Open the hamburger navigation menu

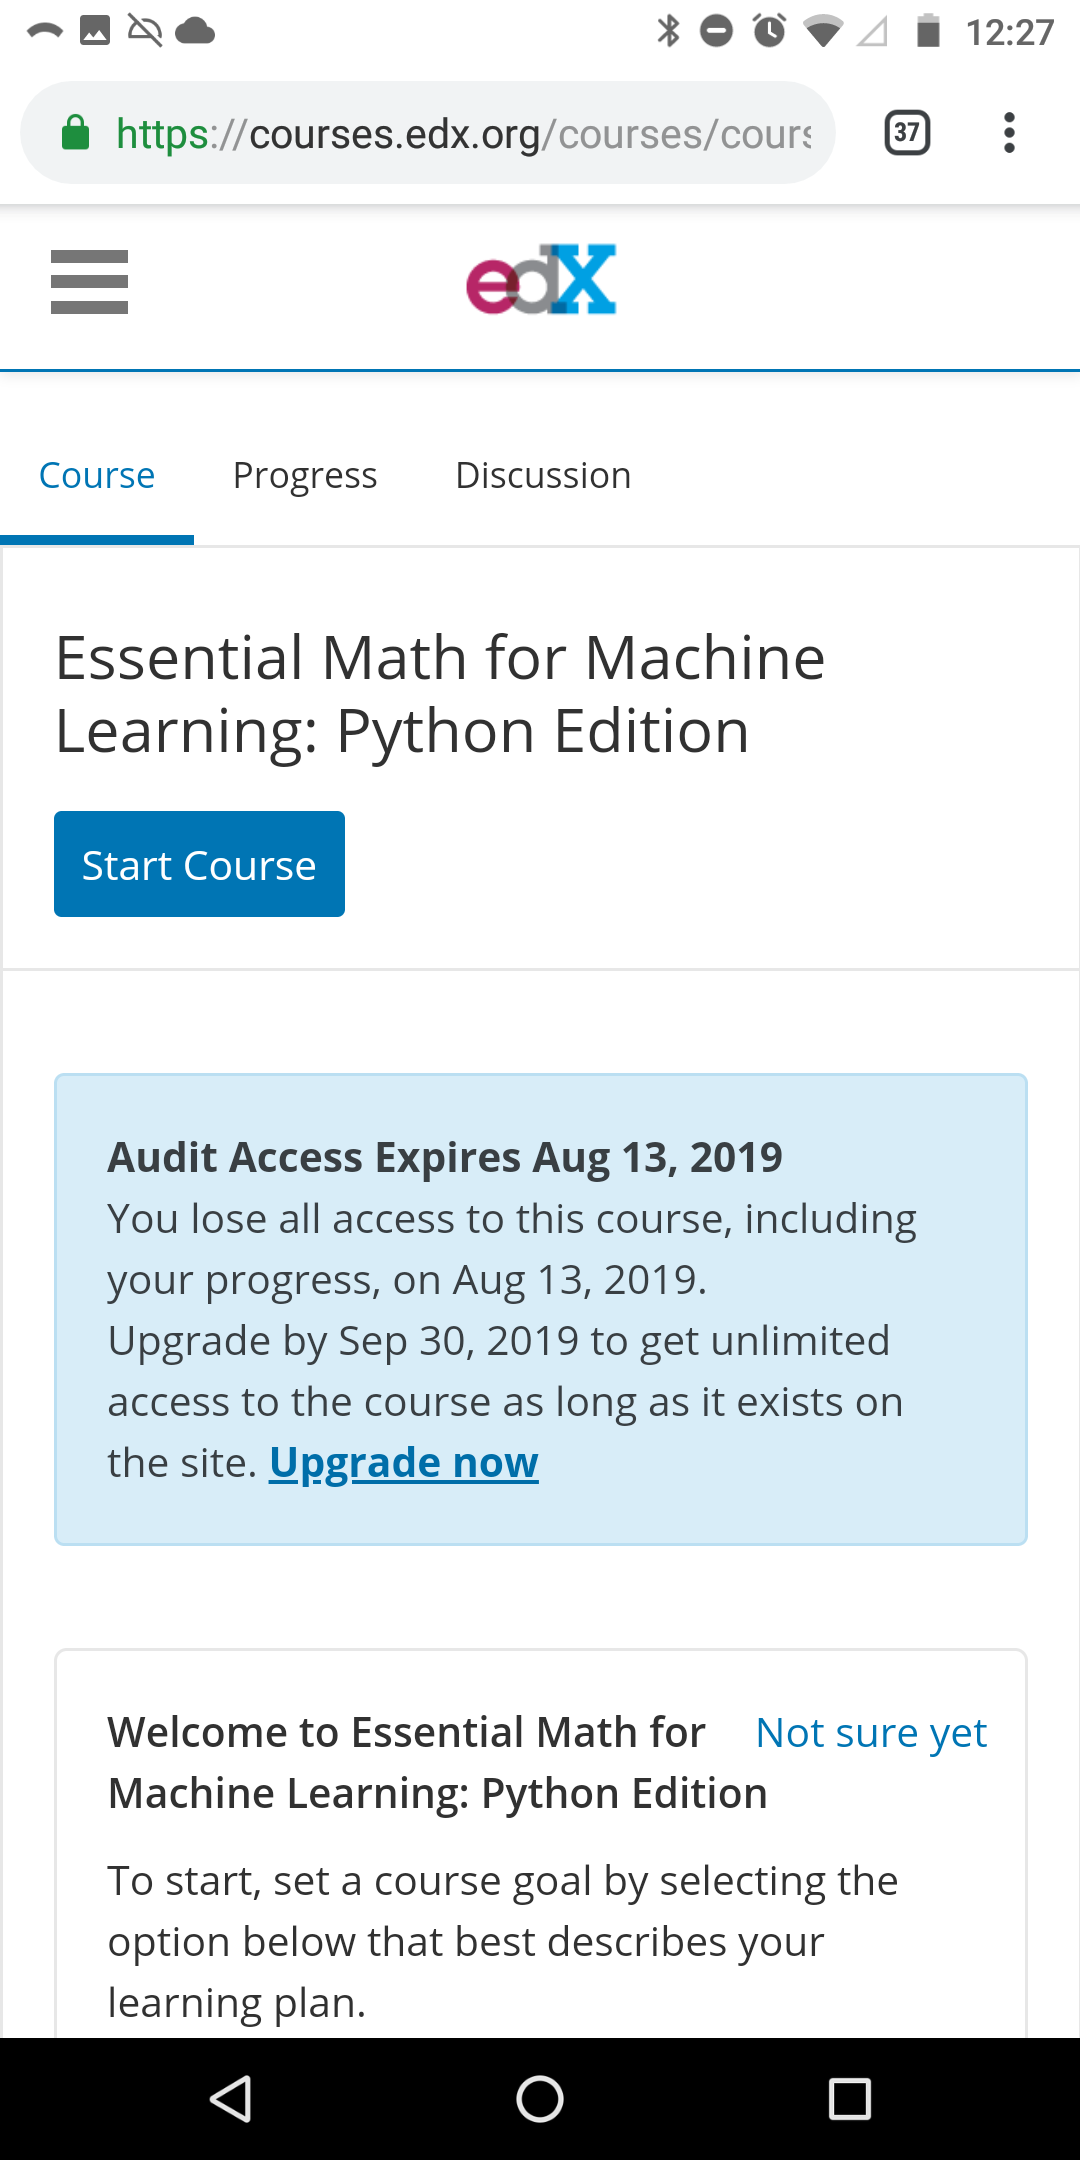[x=89, y=282]
